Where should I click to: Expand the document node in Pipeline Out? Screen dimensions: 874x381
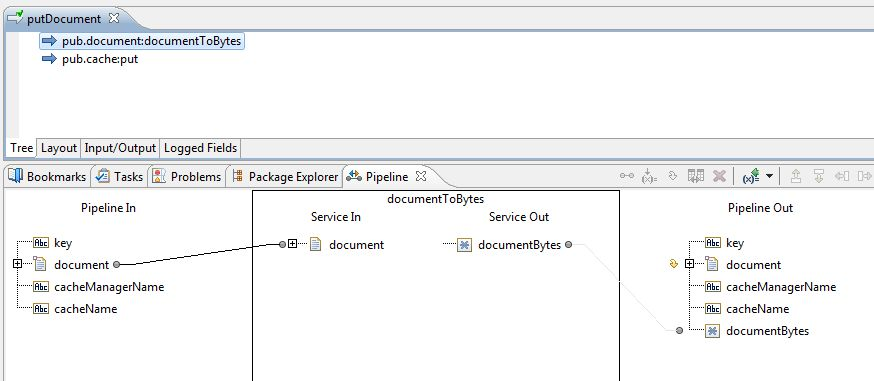[690, 264]
